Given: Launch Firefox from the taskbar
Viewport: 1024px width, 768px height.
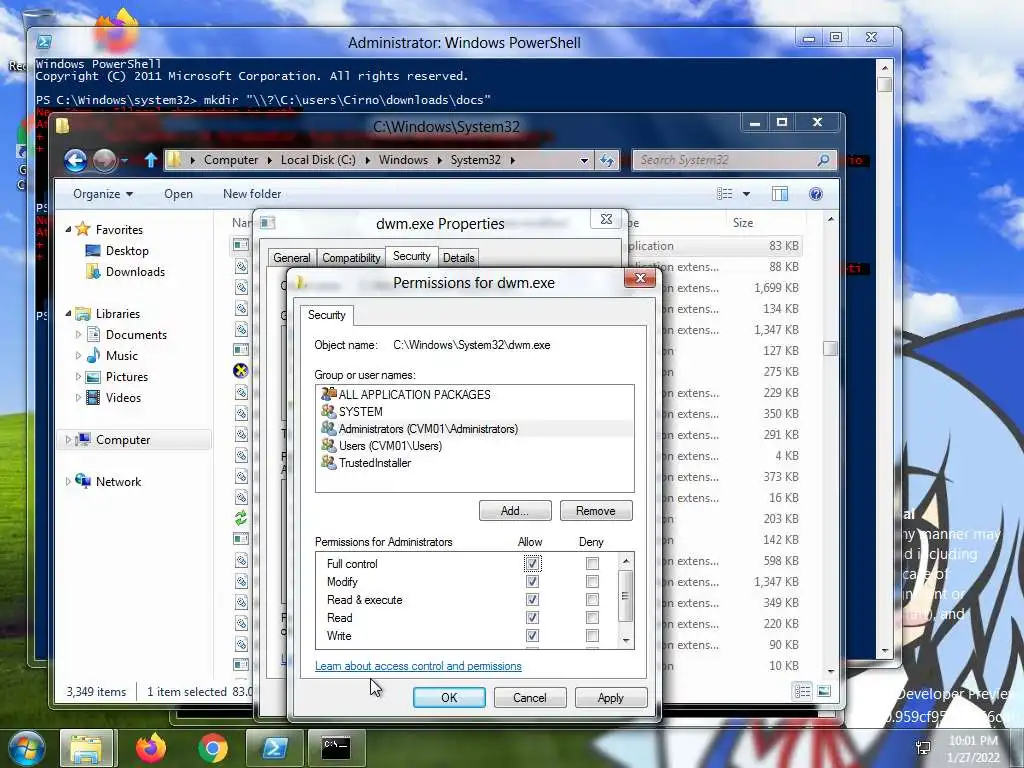Looking at the screenshot, I should click(151, 748).
